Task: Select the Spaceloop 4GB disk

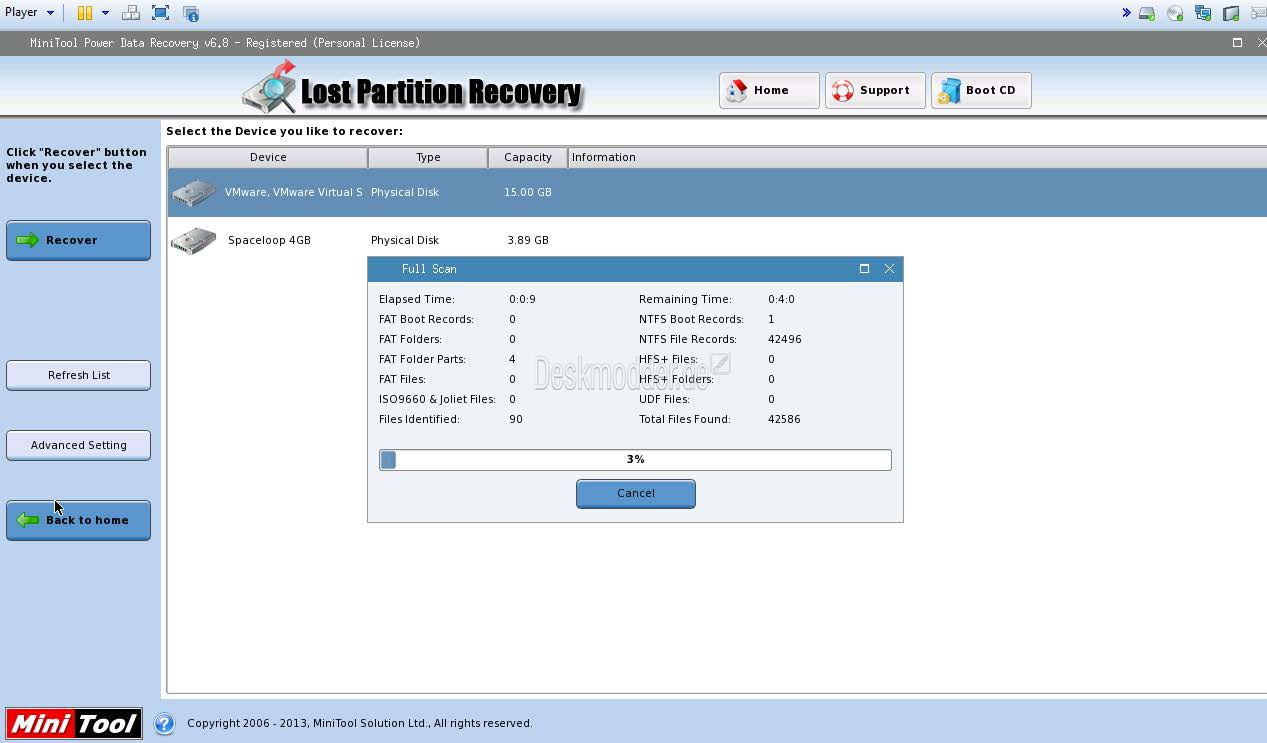Action: click(717, 240)
